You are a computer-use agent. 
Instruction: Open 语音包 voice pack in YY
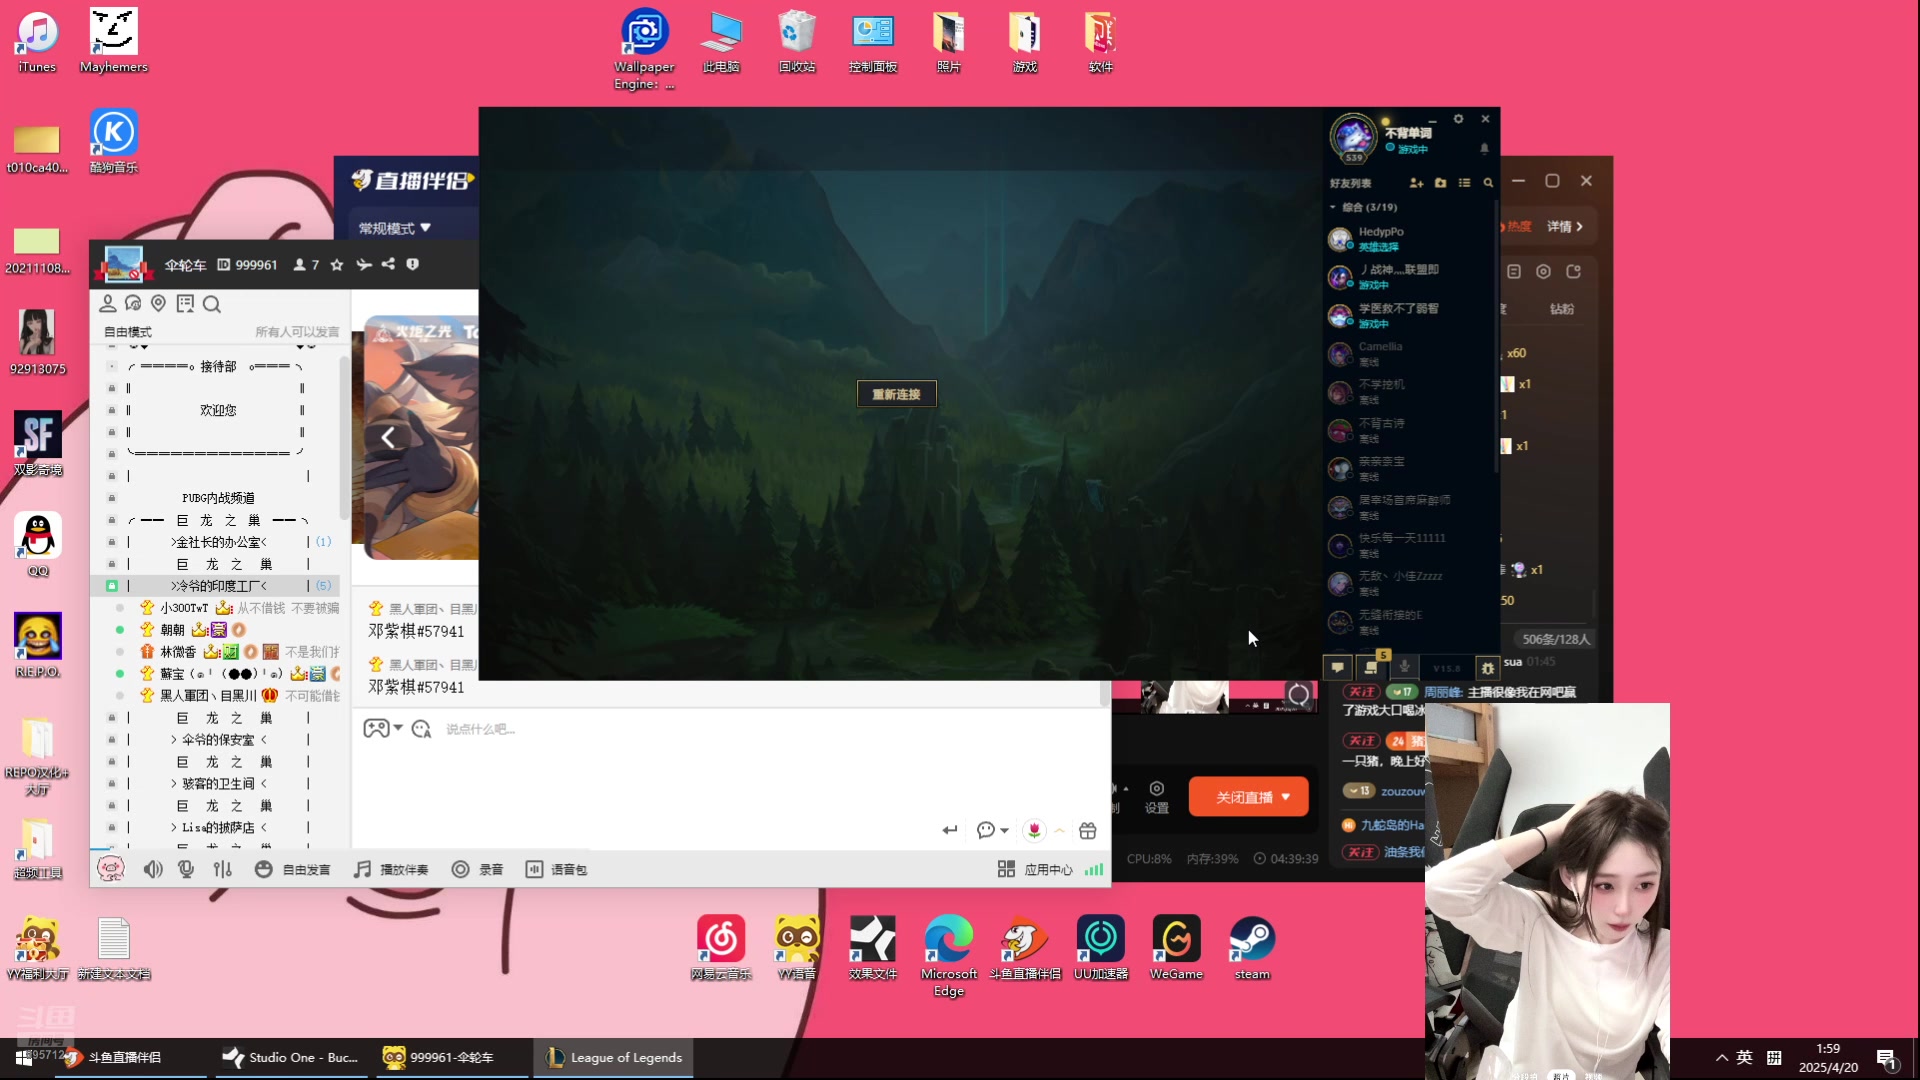point(556,869)
